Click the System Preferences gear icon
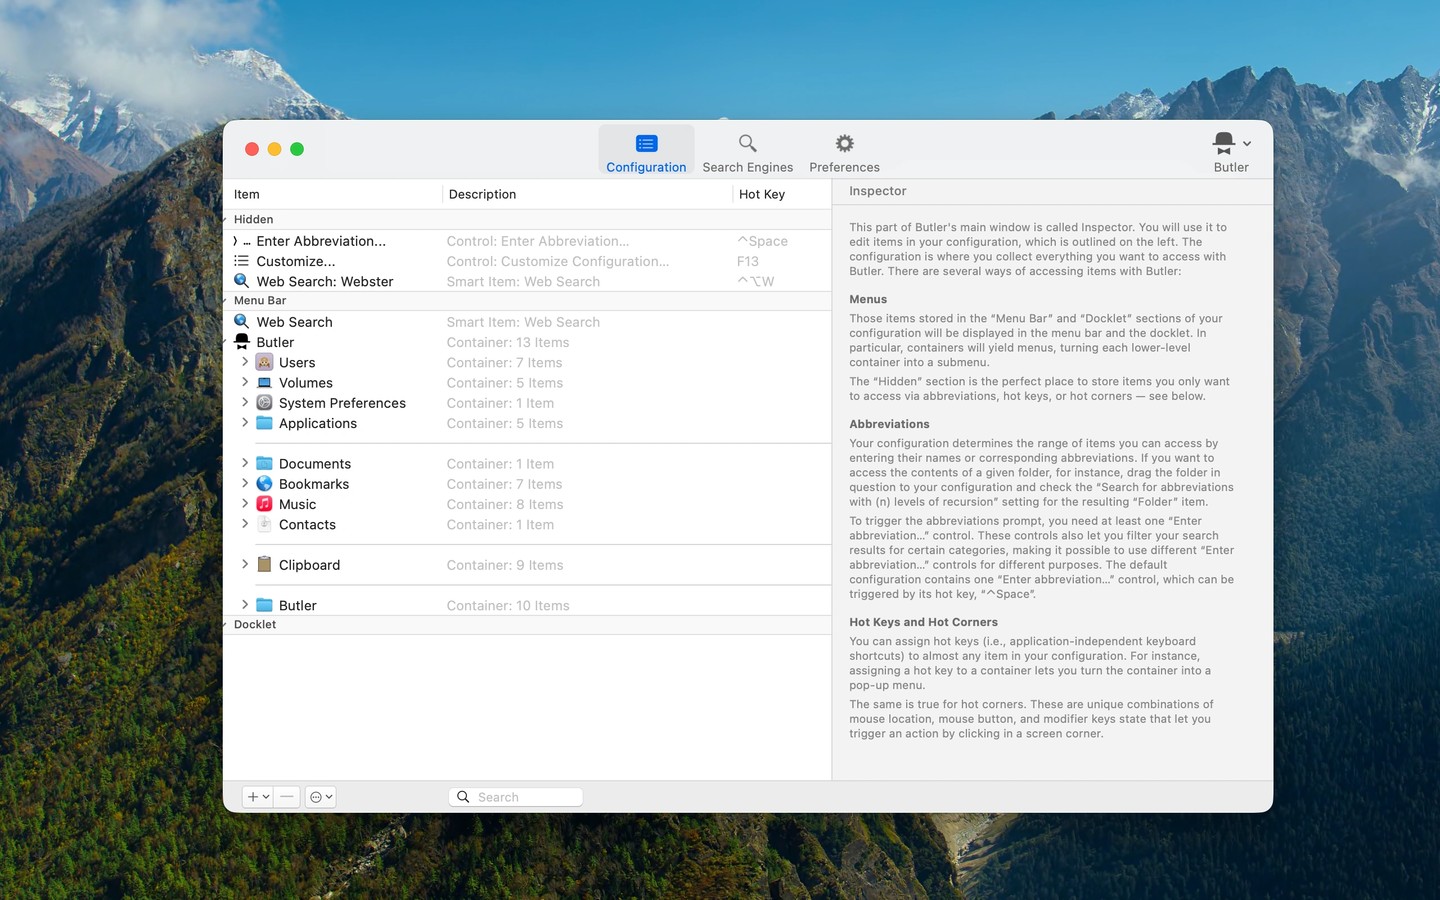This screenshot has height=900, width=1440. pos(264,402)
